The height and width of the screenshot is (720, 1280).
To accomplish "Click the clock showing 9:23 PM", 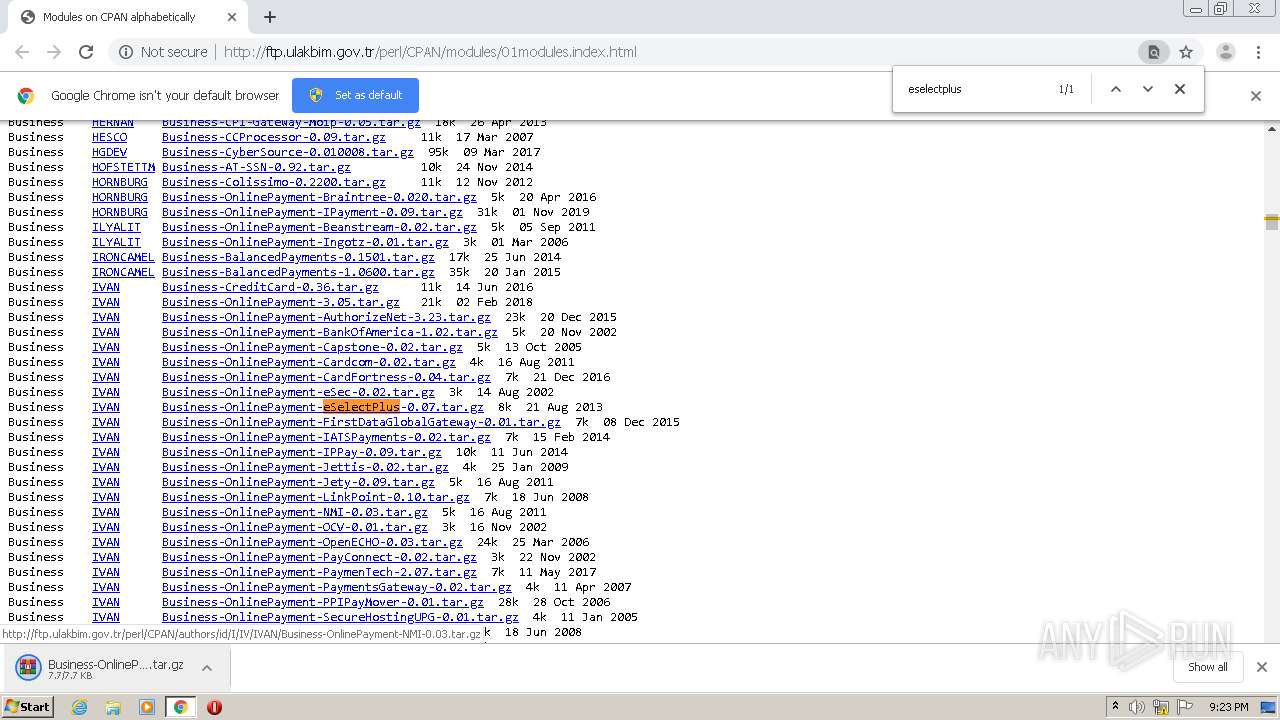I will (x=1228, y=707).
